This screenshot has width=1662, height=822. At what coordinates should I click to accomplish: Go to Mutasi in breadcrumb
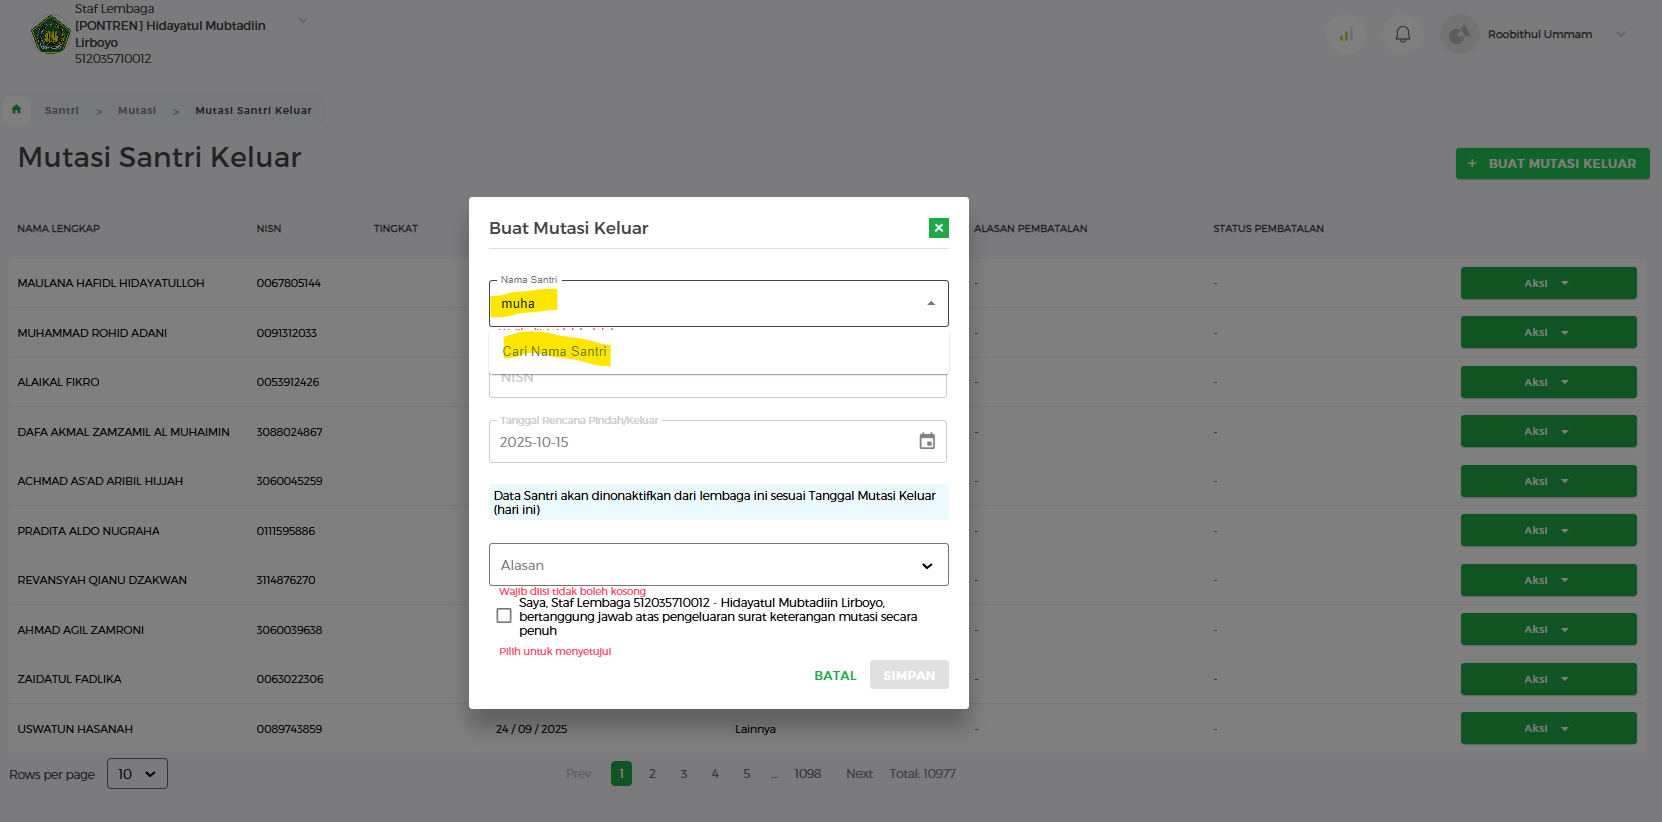point(137,111)
